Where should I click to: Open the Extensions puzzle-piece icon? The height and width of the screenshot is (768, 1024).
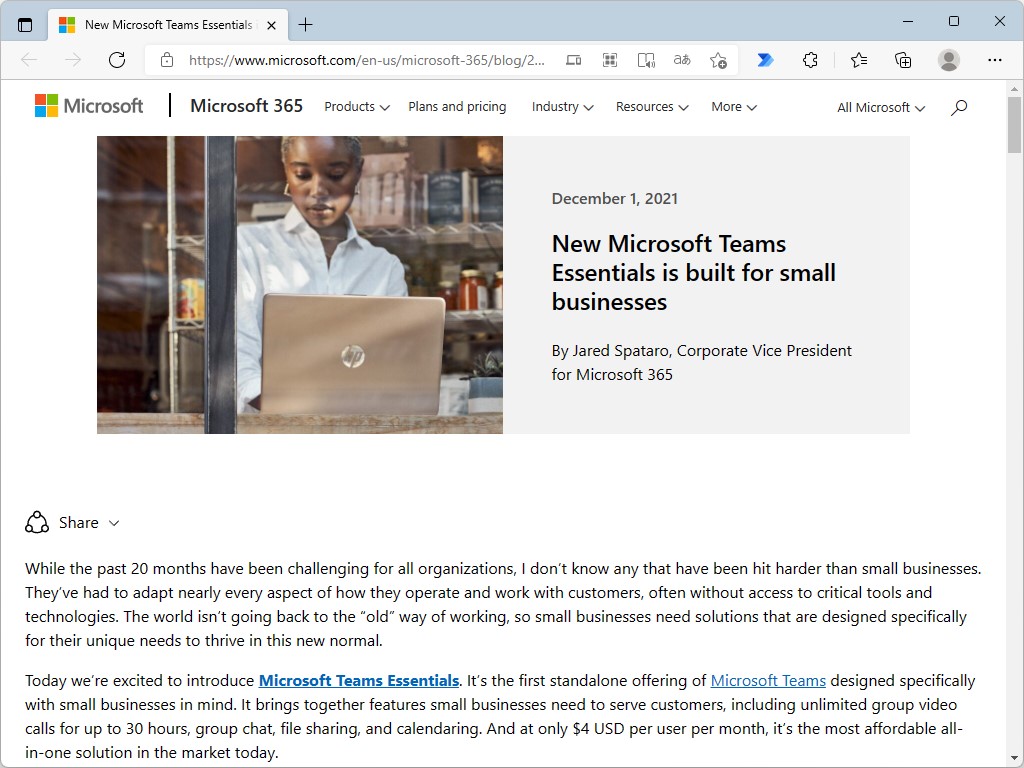(810, 60)
